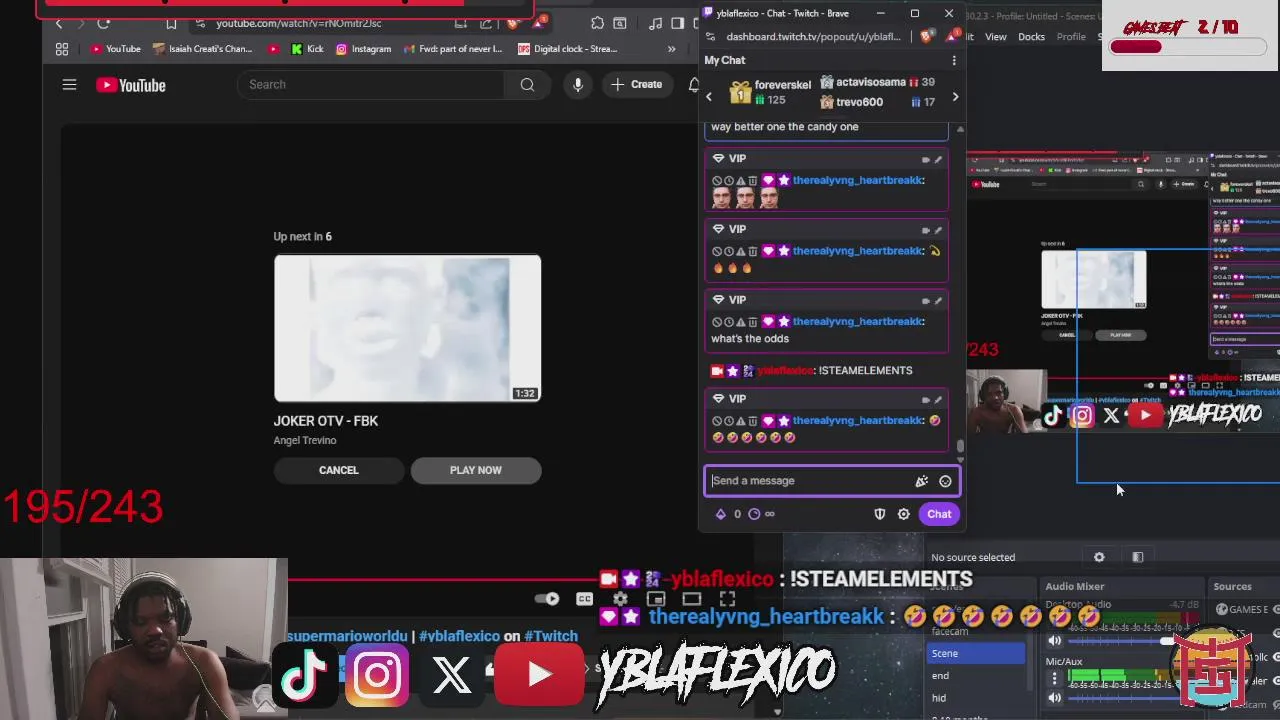Open the Instagram bookmark
This screenshot has width=1280, height=720.
tap(363, 49)
